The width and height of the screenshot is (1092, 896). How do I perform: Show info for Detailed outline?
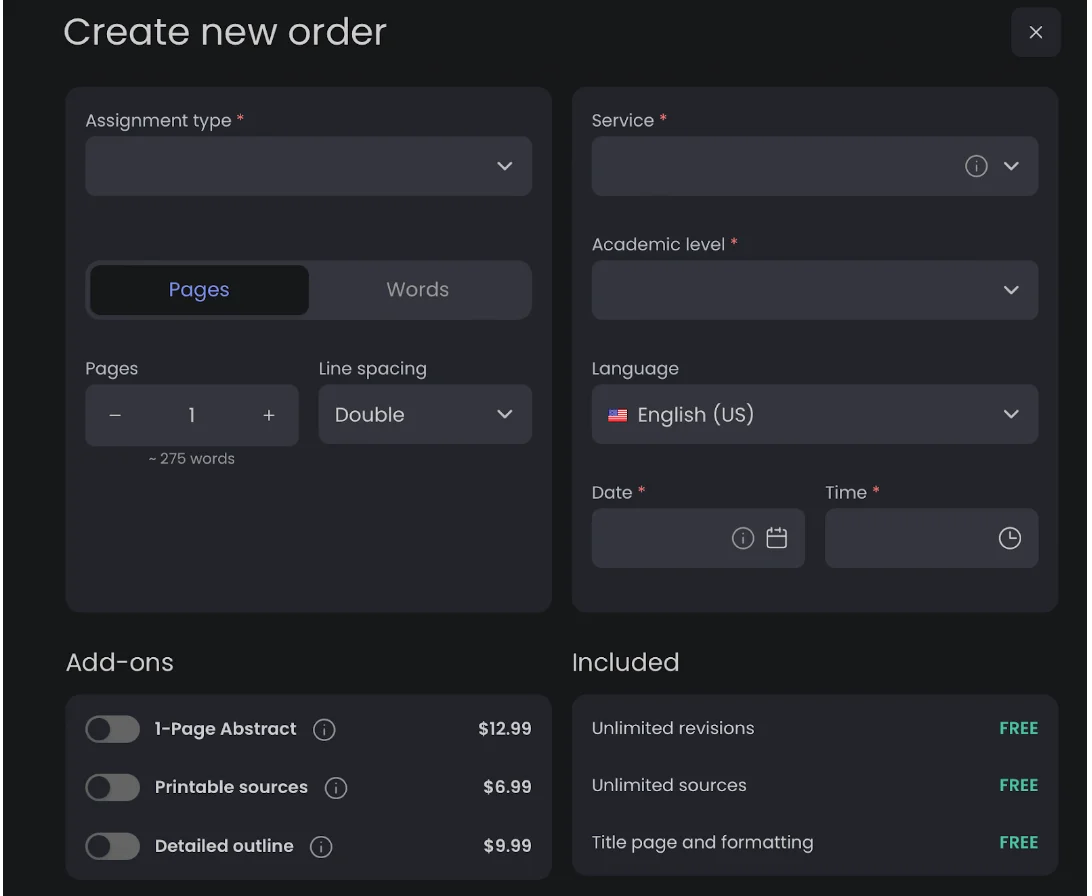pyautogui.click(x=320, y=847)
